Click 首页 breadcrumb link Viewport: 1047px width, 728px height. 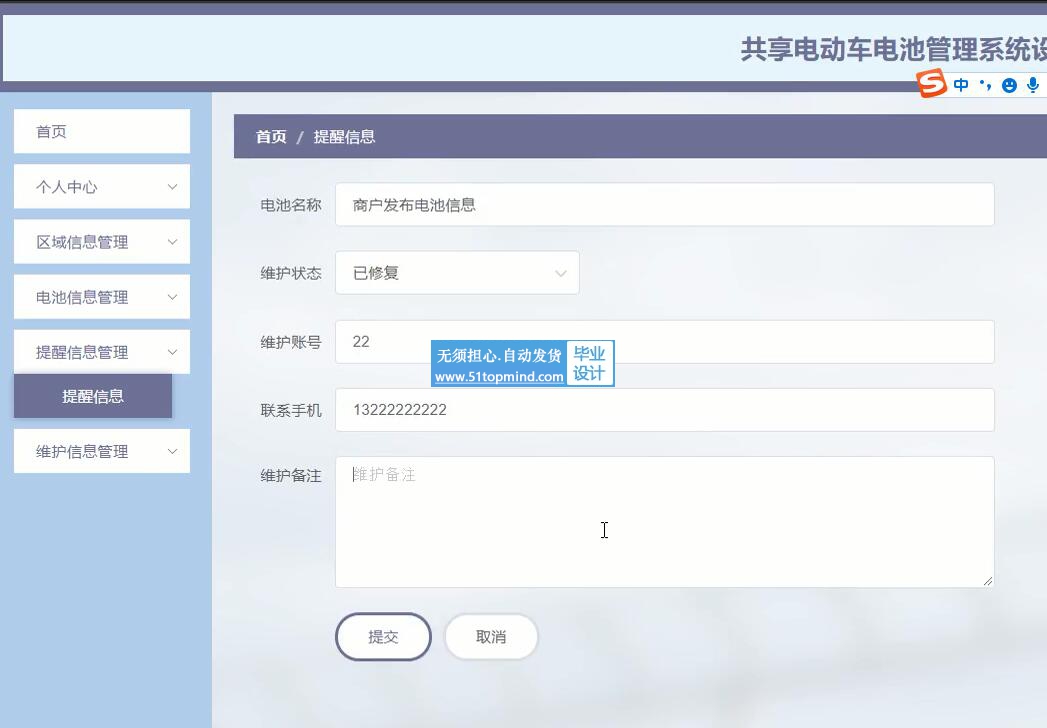point(271,137)
